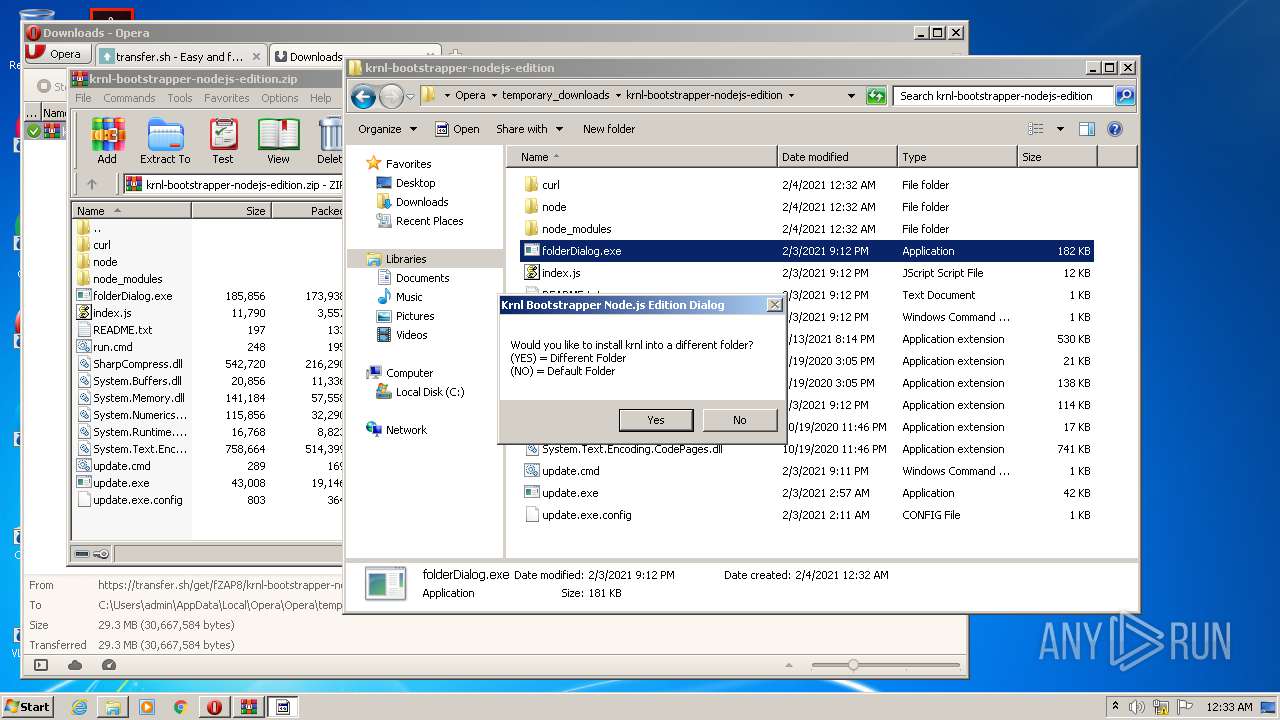This screenshot has height=720, width=1280.
Task: Expand the Opera breadcrumb dropdown arrow
Action: pos(493,96)
